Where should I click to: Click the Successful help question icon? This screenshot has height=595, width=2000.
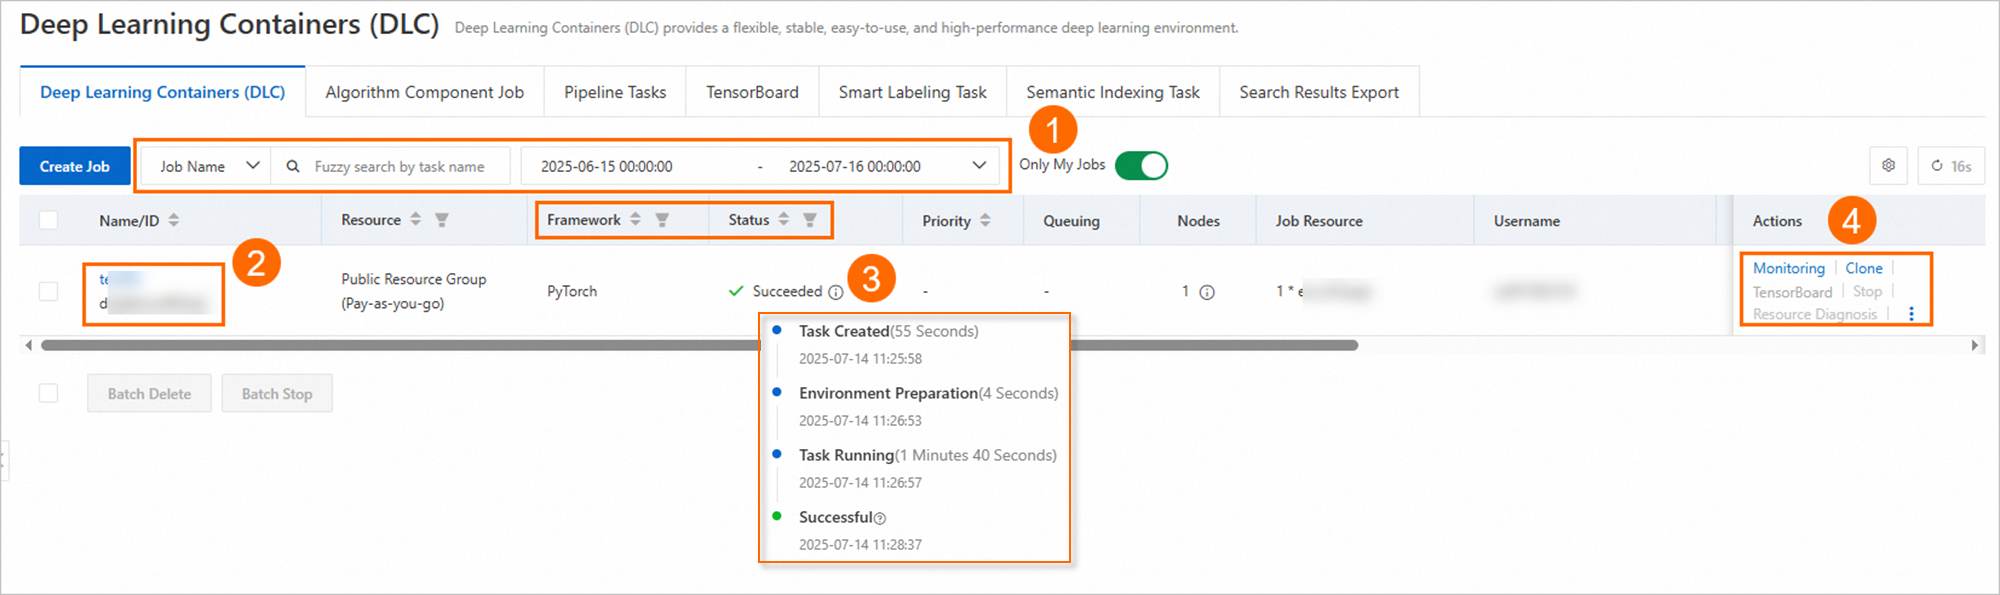click(880, 518)
